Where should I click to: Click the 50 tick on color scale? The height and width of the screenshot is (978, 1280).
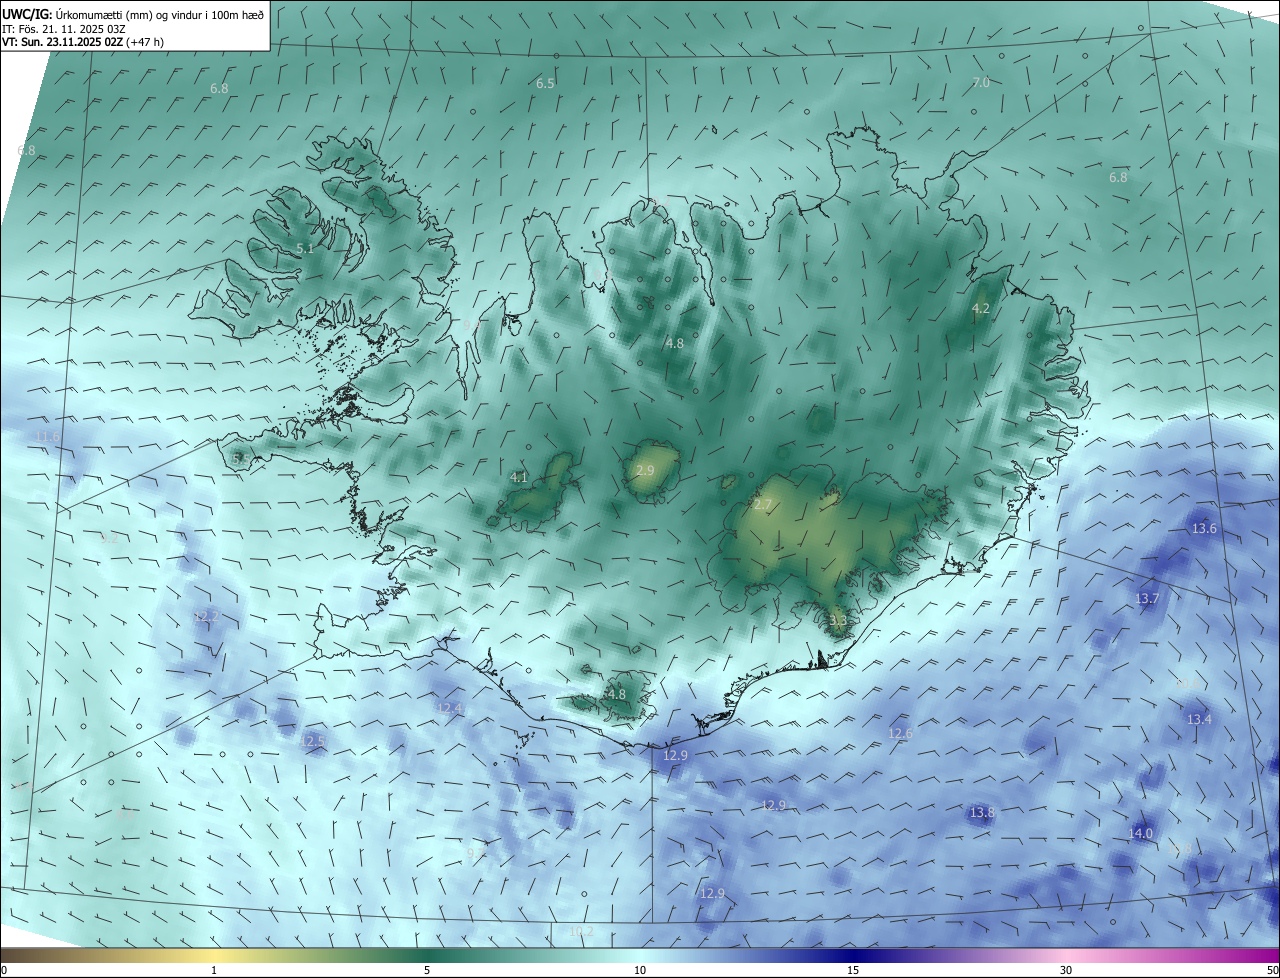point(1272,970)
